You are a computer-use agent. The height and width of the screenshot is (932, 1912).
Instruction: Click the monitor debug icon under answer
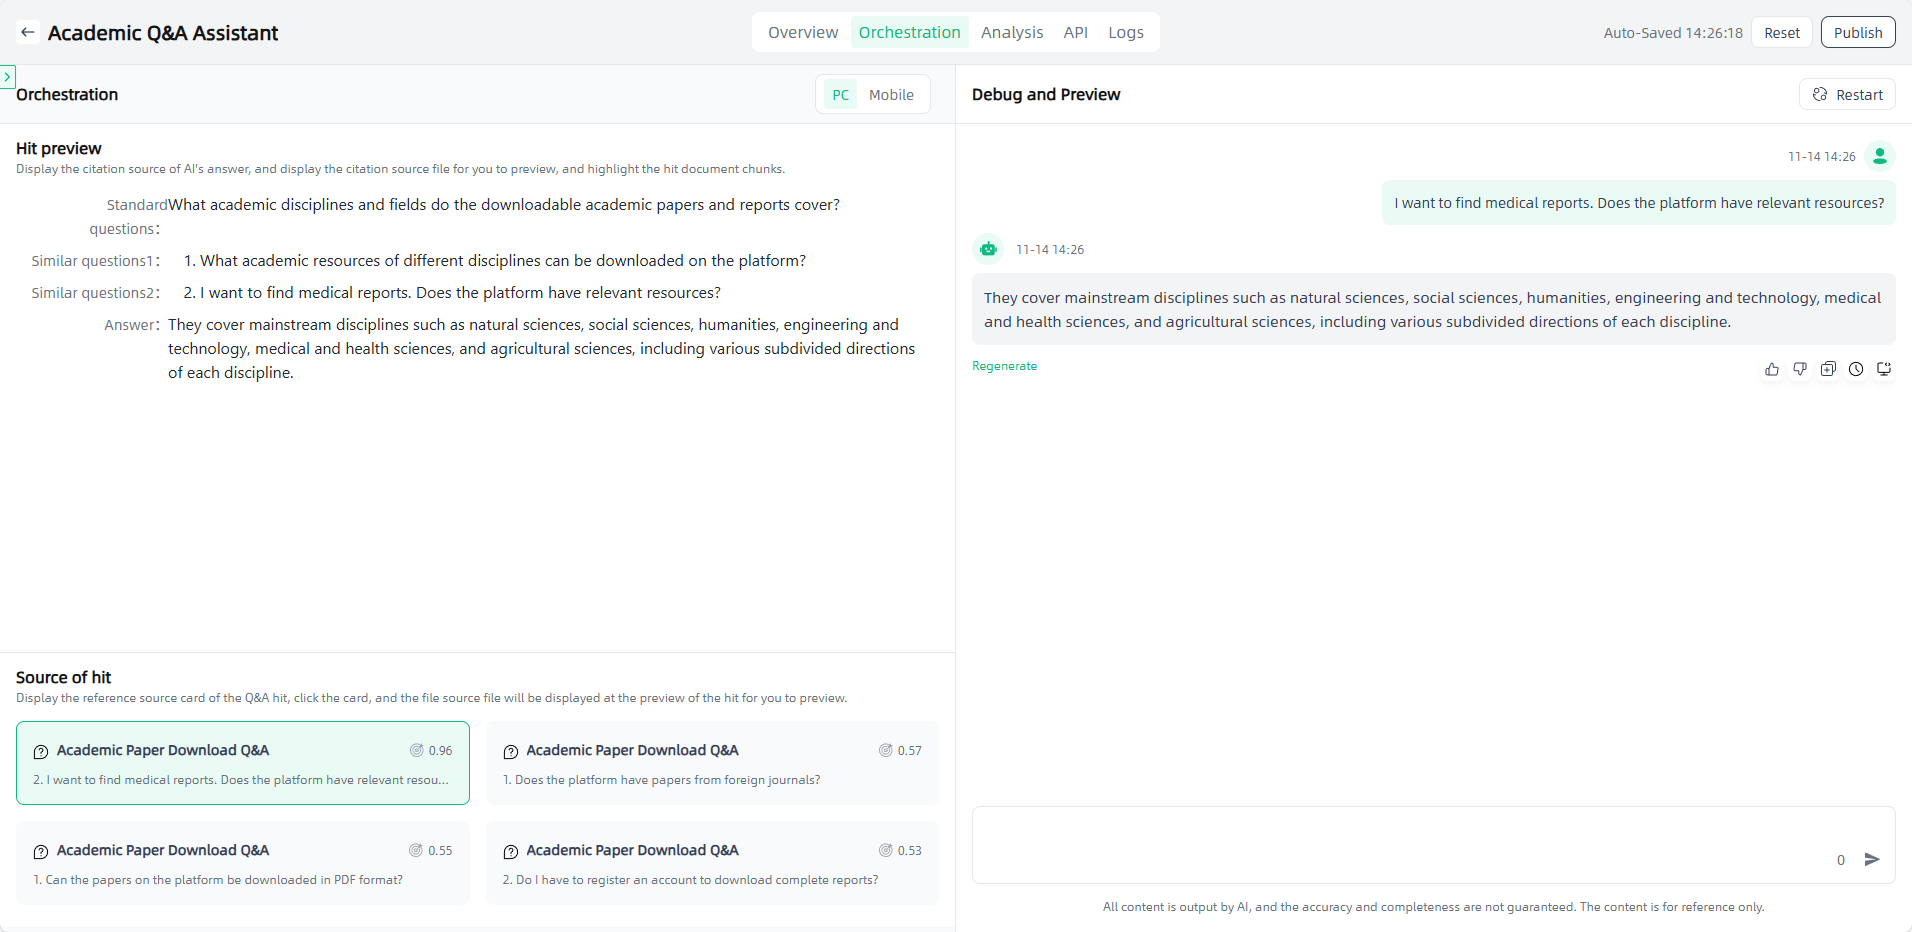pos(1884,369)
